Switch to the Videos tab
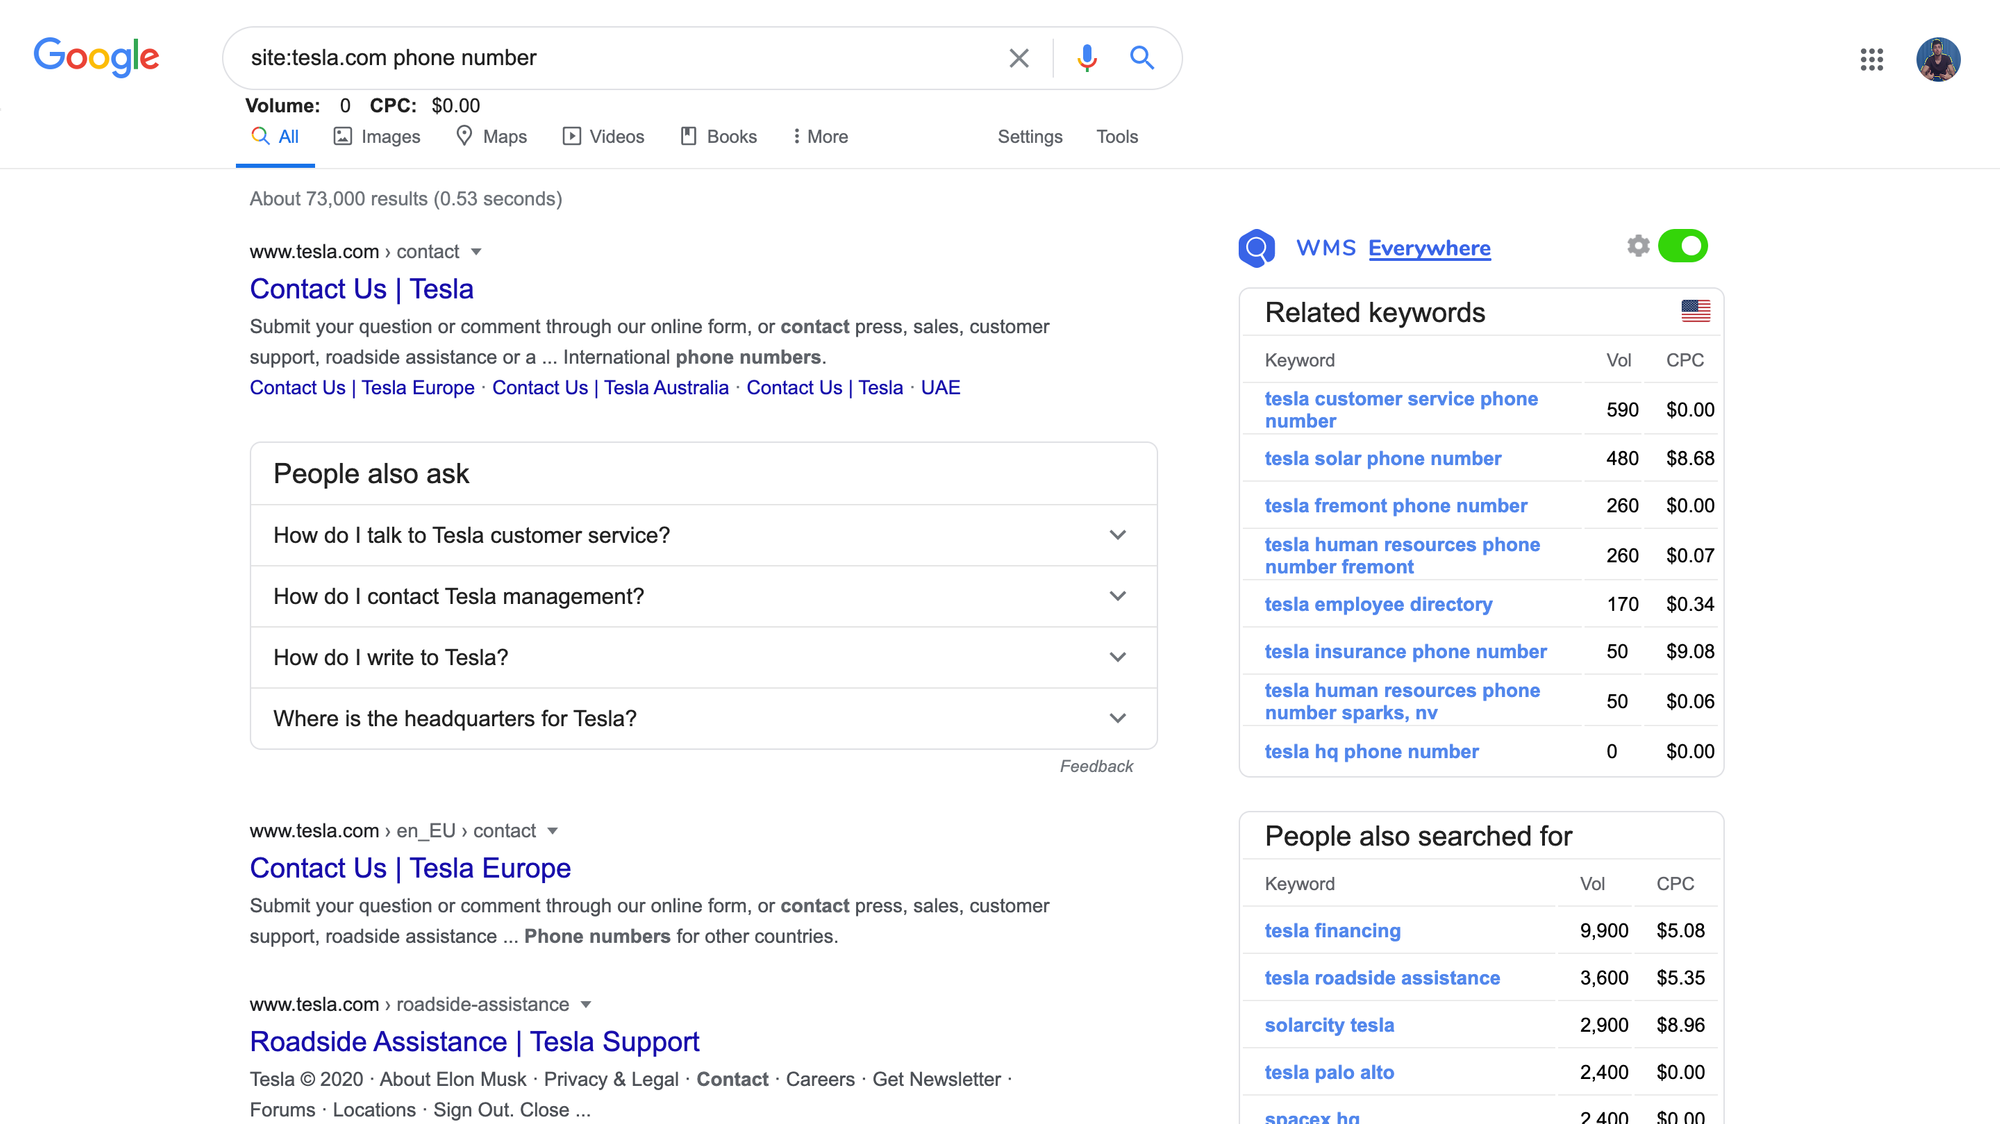2000x1124 pixels. (x=604, y=137)
